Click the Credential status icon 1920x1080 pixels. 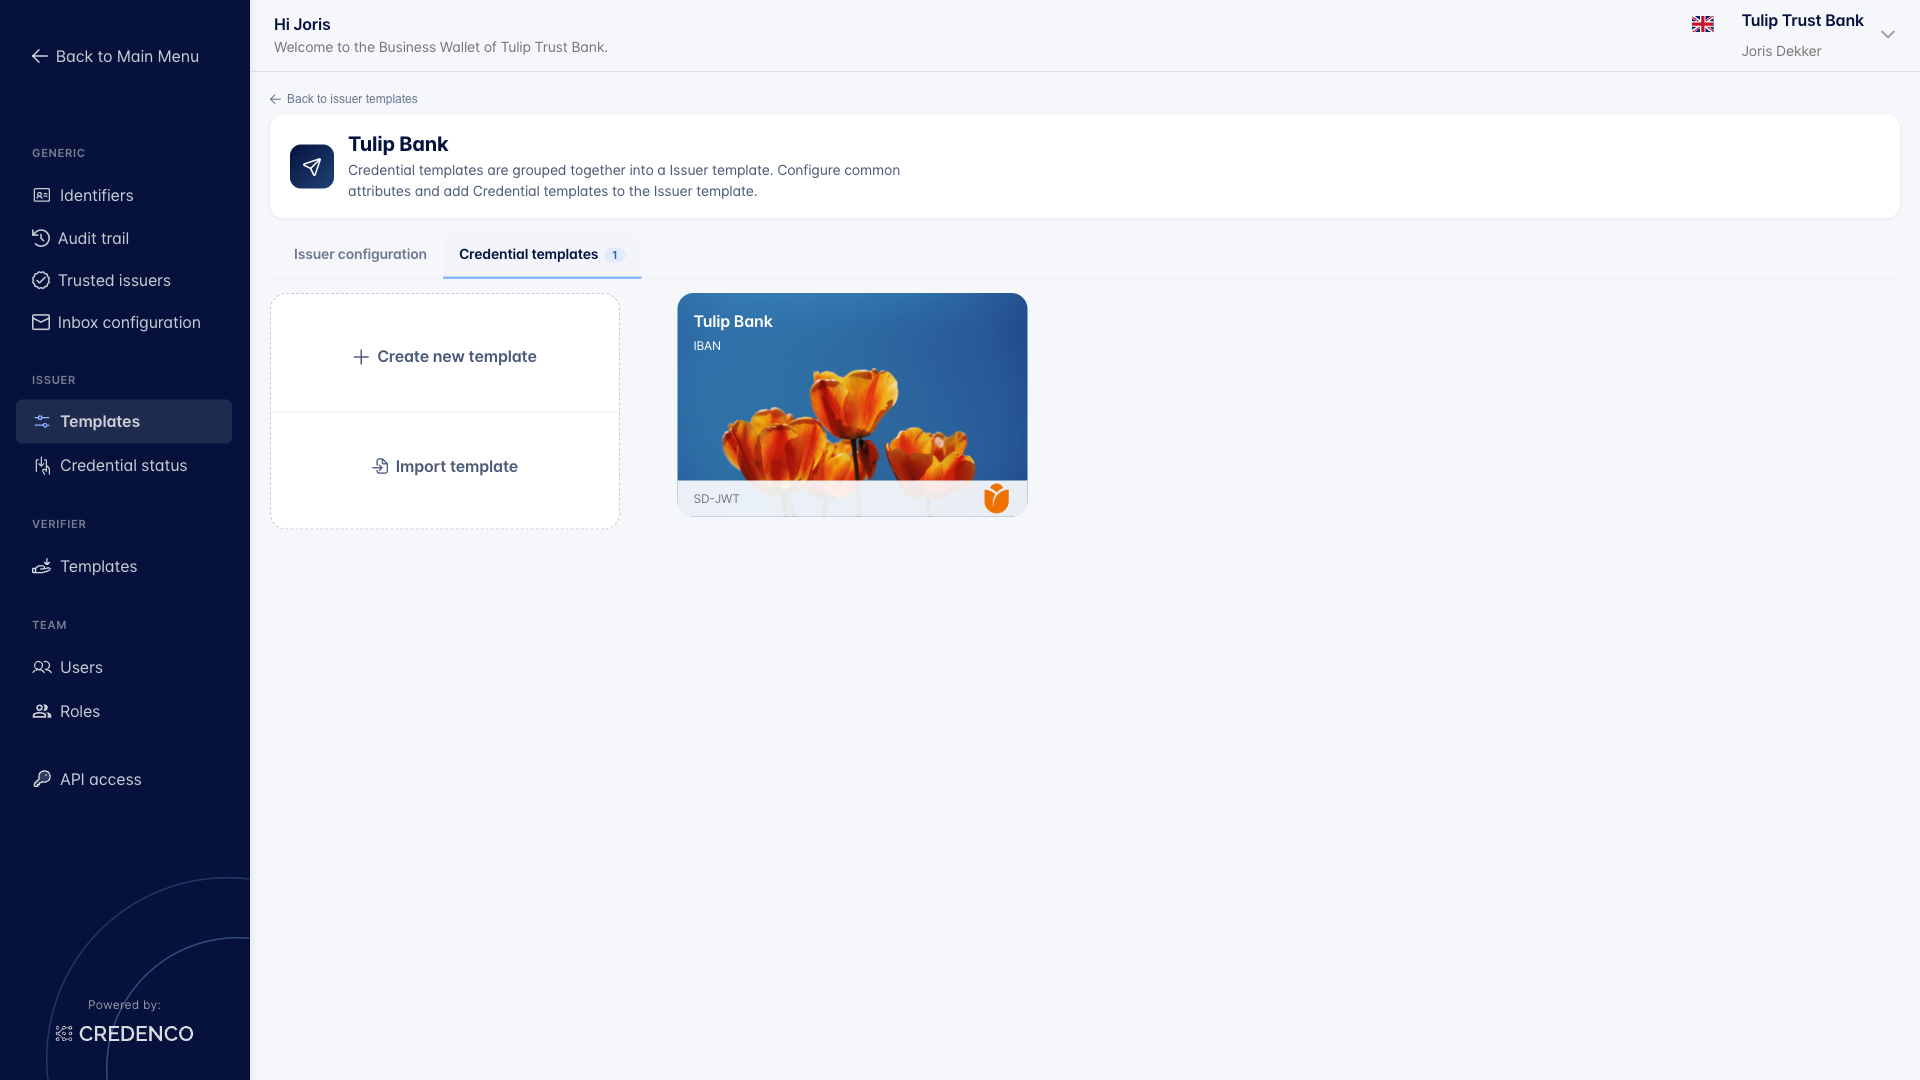[x=42, y=465]
